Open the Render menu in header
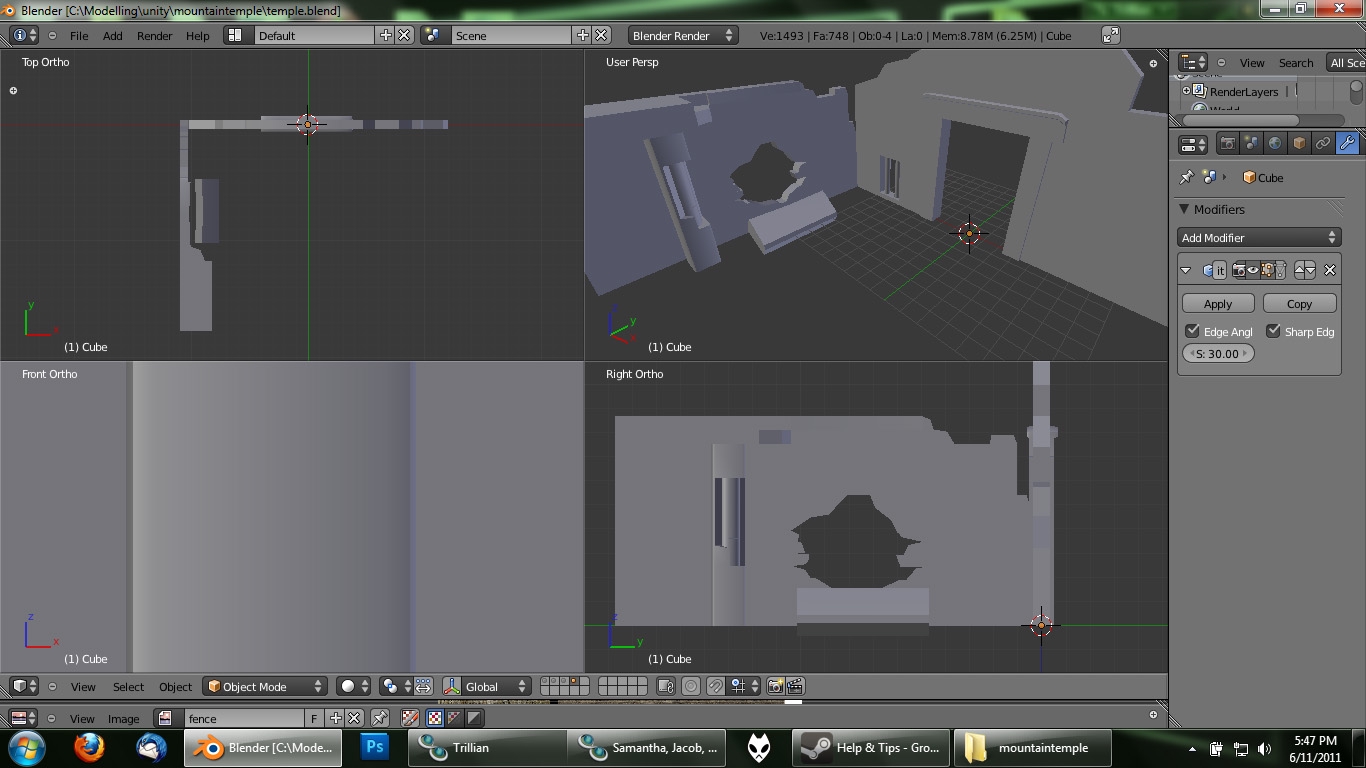 click(155, 36)
